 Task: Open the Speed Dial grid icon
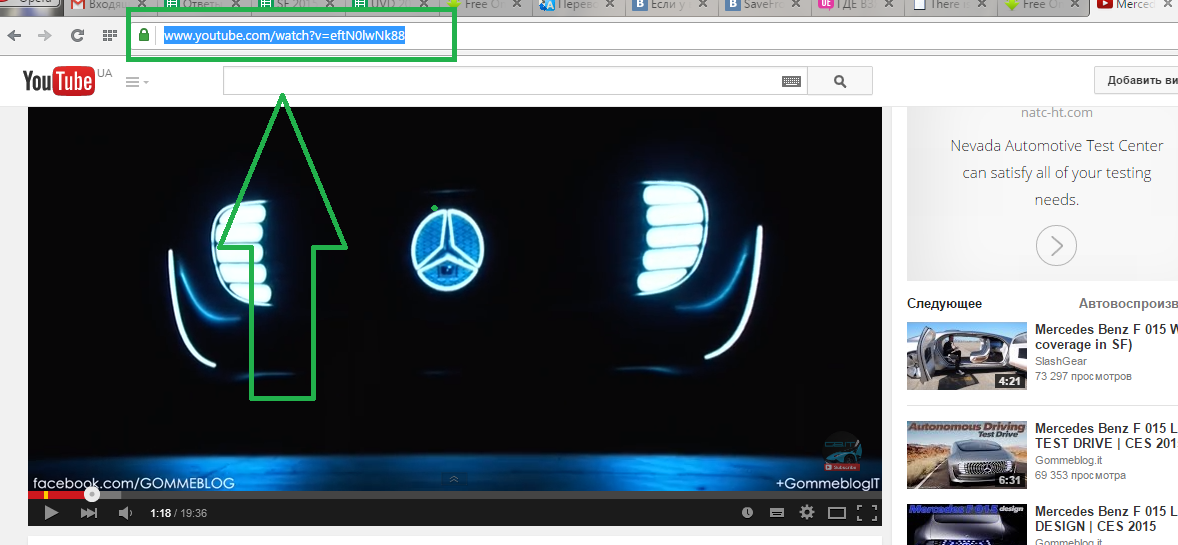click(x=110, y=35)
